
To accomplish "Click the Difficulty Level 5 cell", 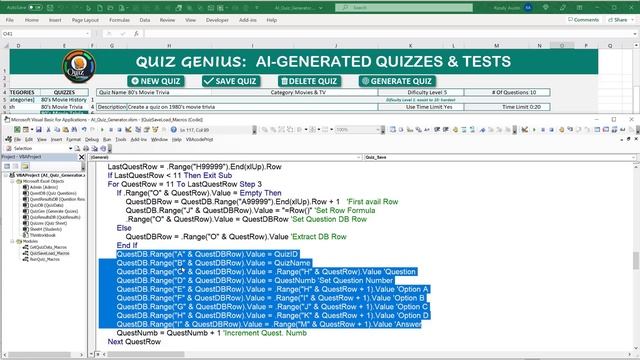I will click(421, 93).
